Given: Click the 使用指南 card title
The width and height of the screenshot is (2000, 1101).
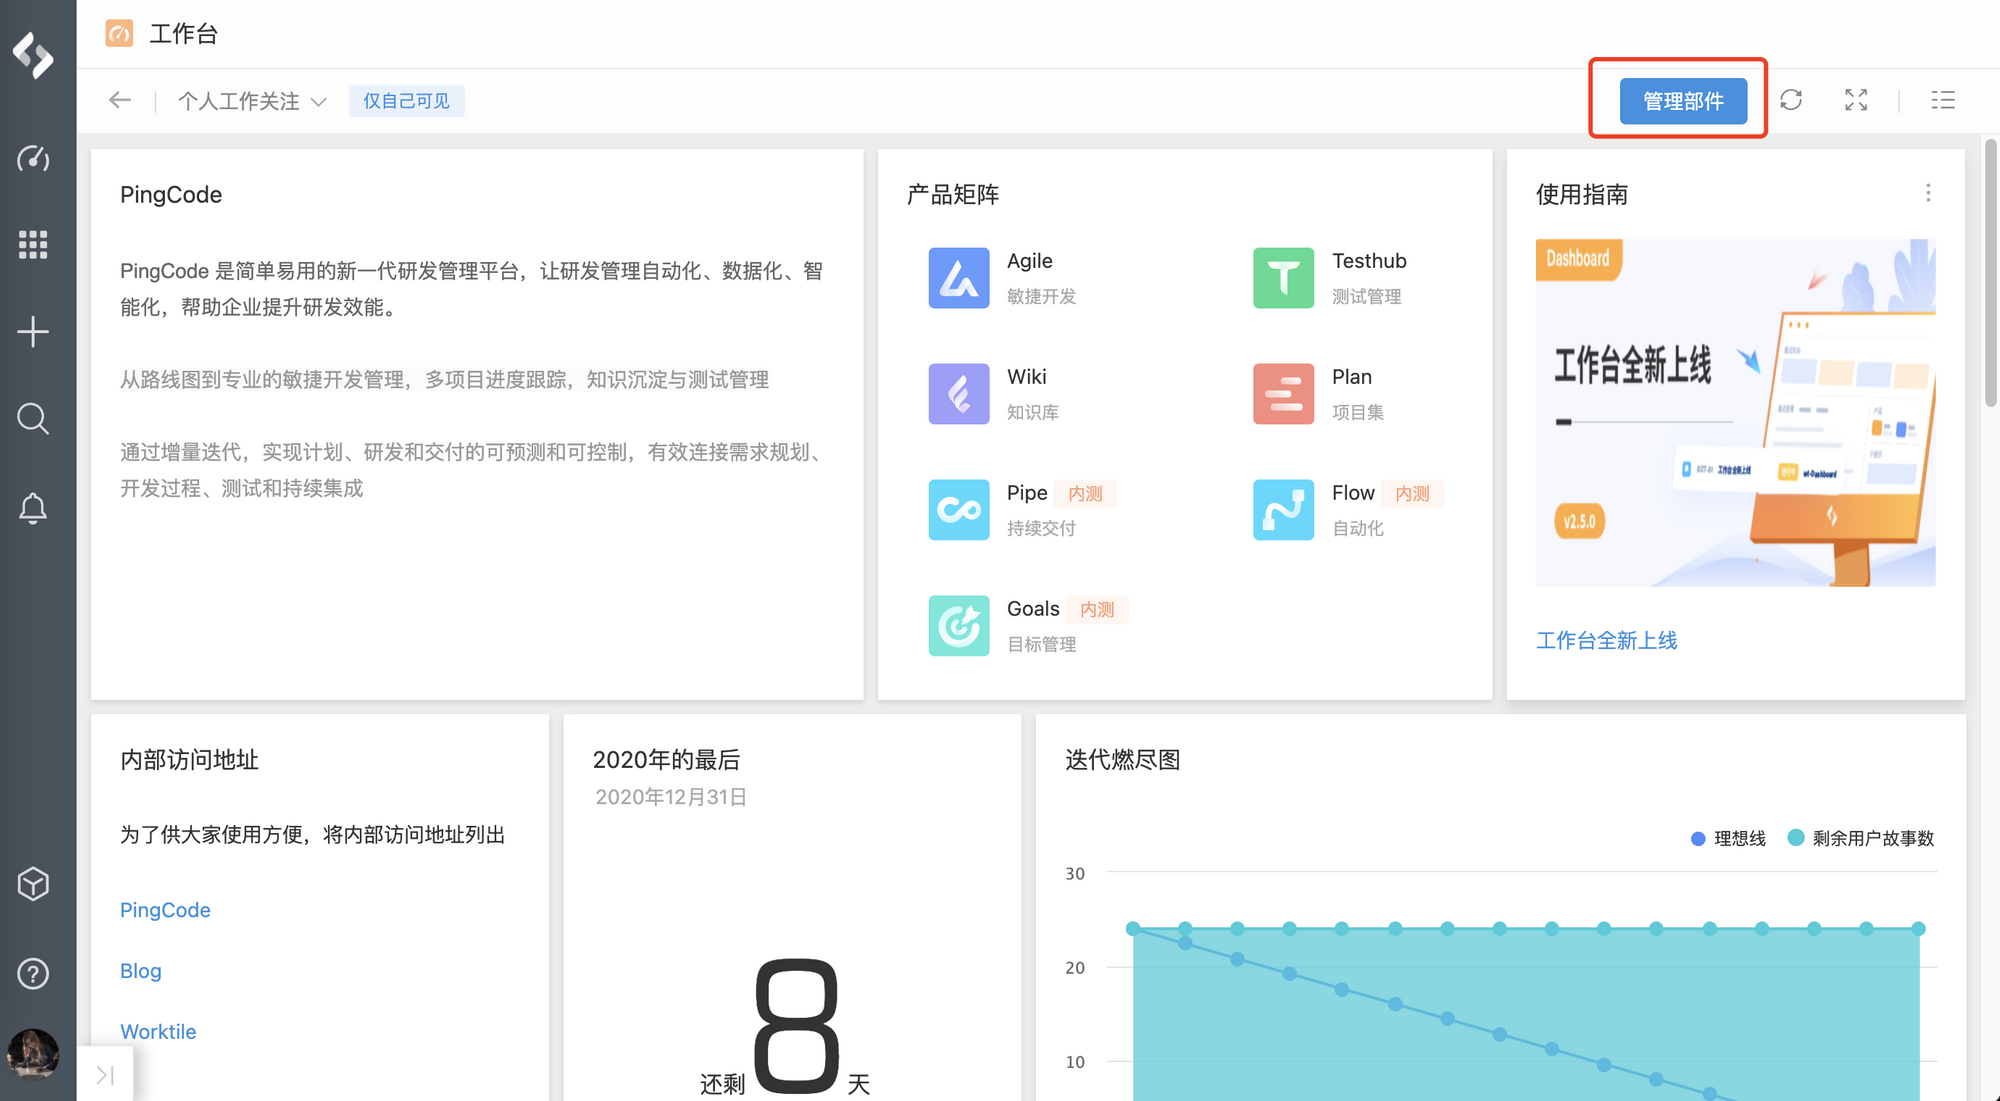Looking at the screenshot, I should [1582, 194].
